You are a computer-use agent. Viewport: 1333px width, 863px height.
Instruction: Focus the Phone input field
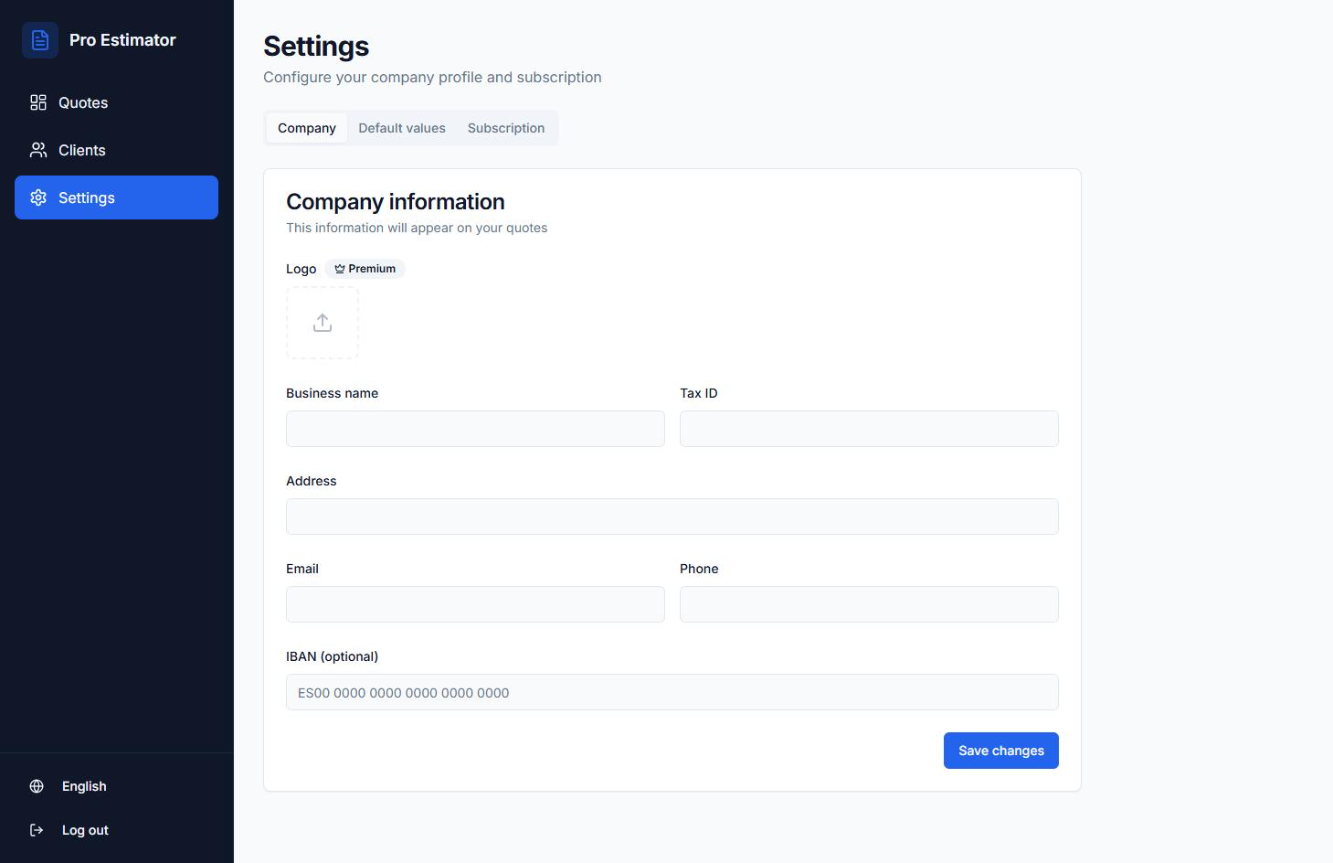pos(869,605)
